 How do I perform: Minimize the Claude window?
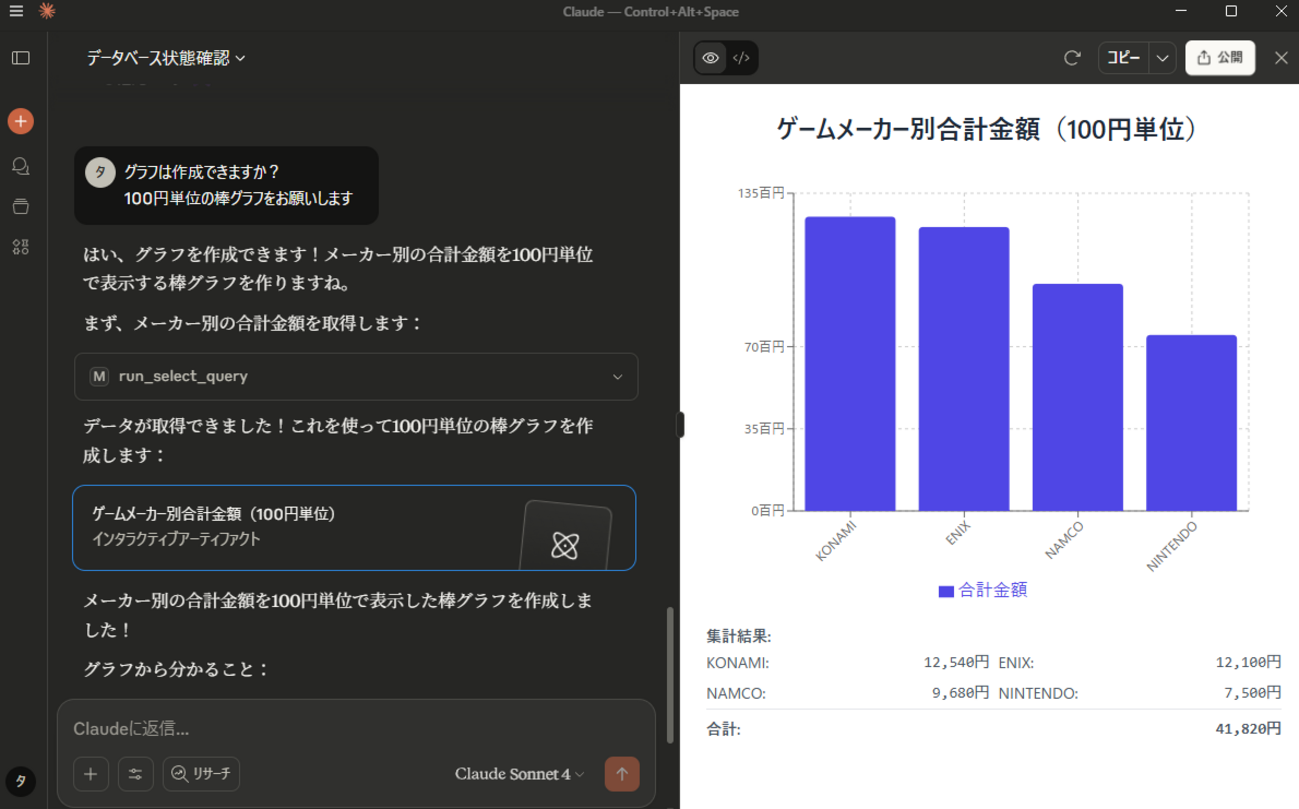pos(1182,12)
